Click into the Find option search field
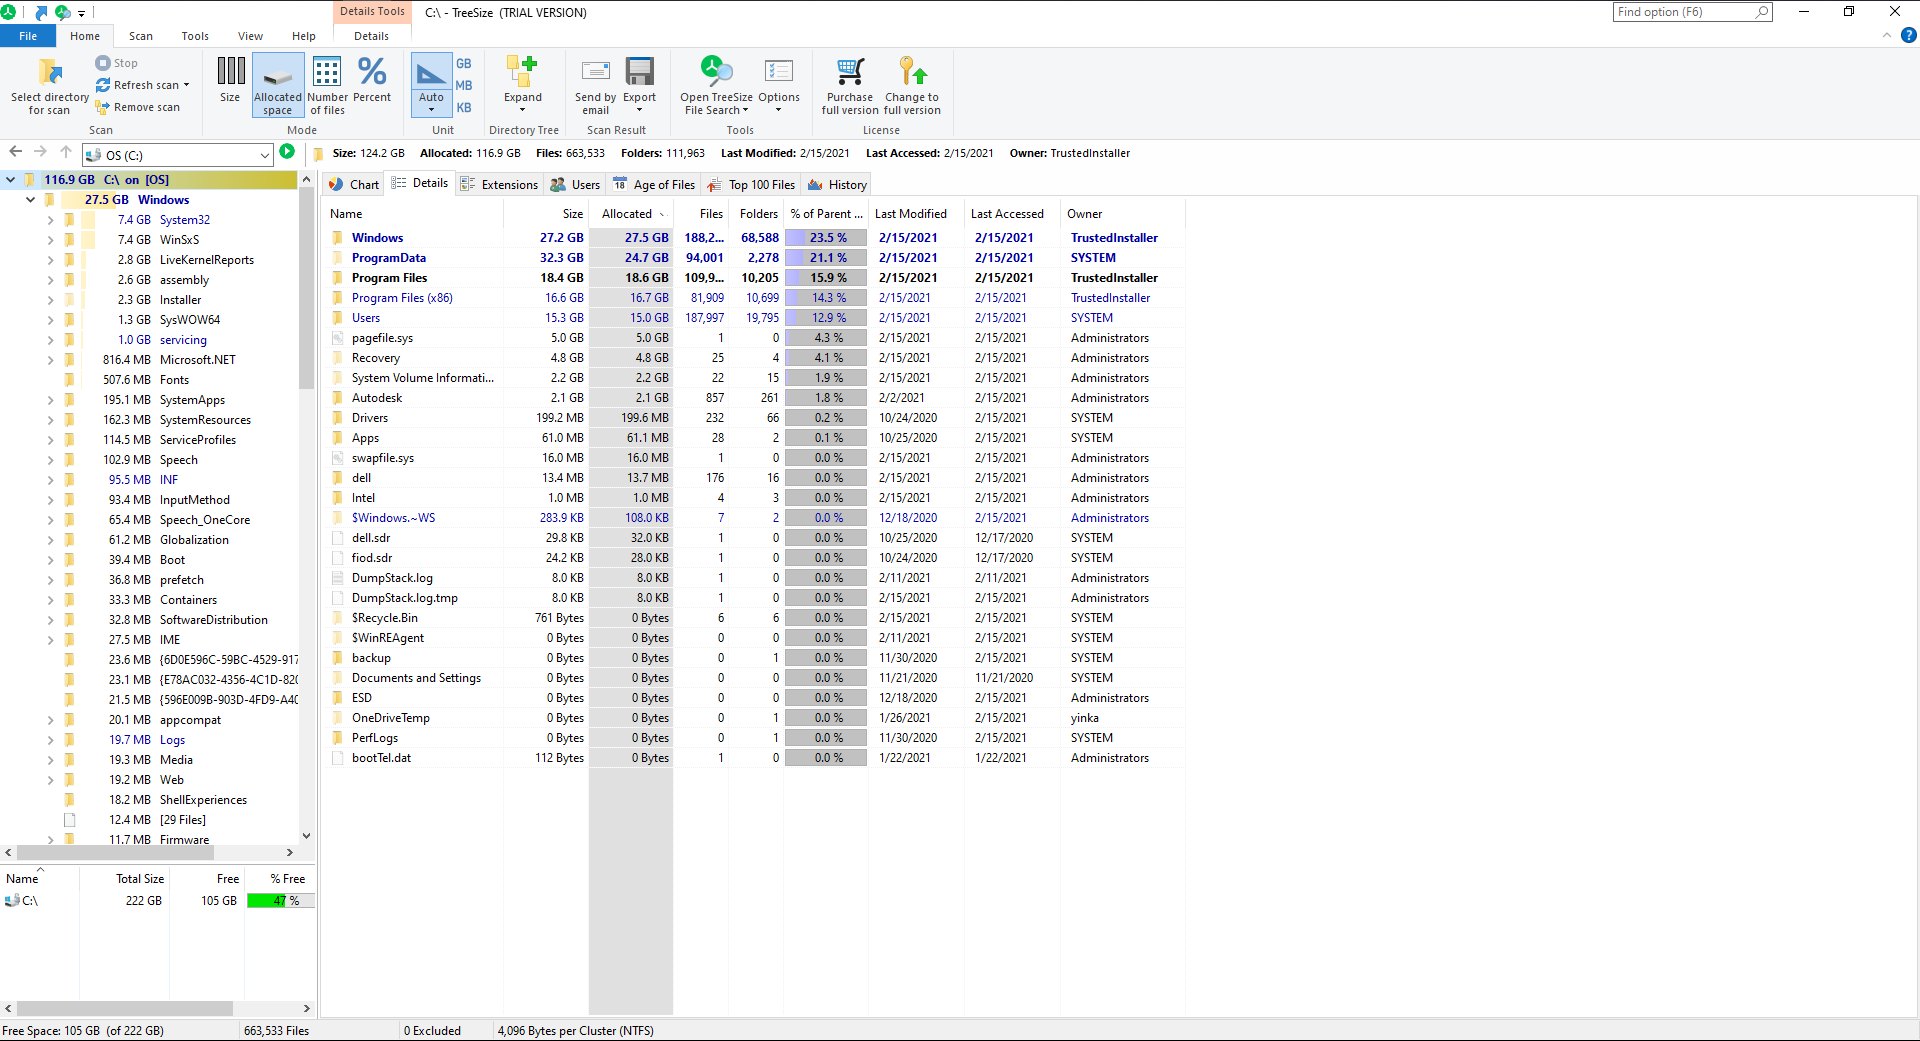Image resolution: width=1920 pixels, height=1041 pixels. pos(1684,12)
